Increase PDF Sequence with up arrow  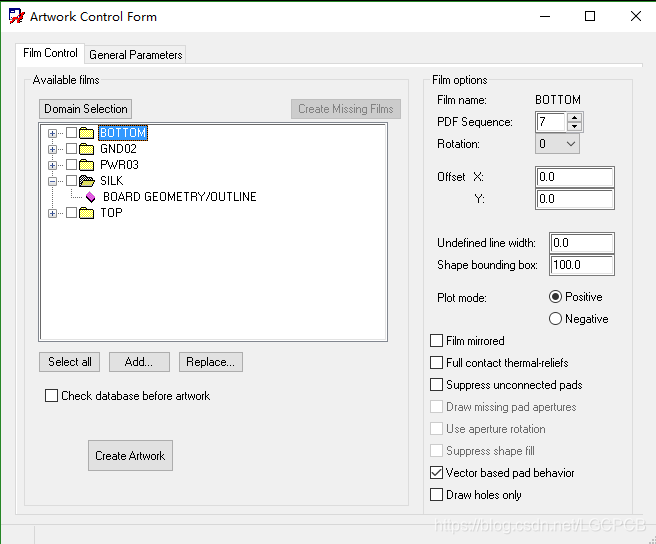pos(574,118)
